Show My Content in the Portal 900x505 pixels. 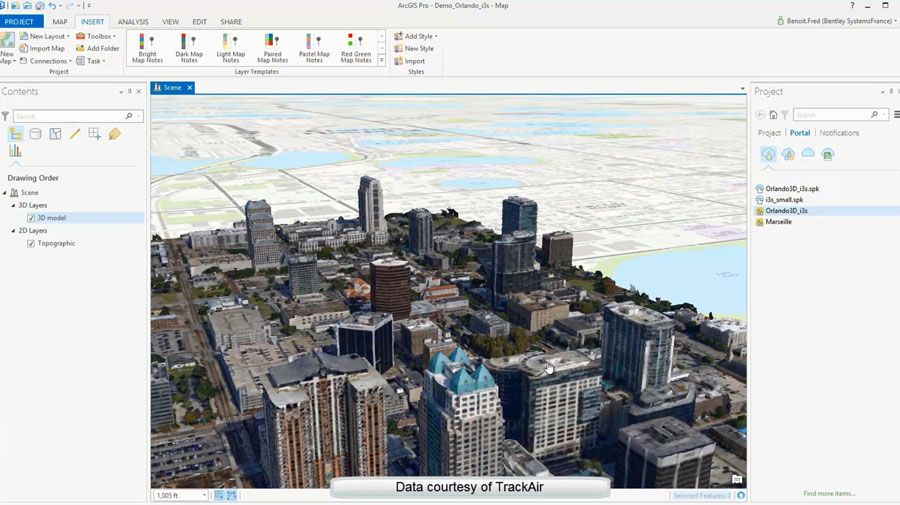click(x=768, y=154)
